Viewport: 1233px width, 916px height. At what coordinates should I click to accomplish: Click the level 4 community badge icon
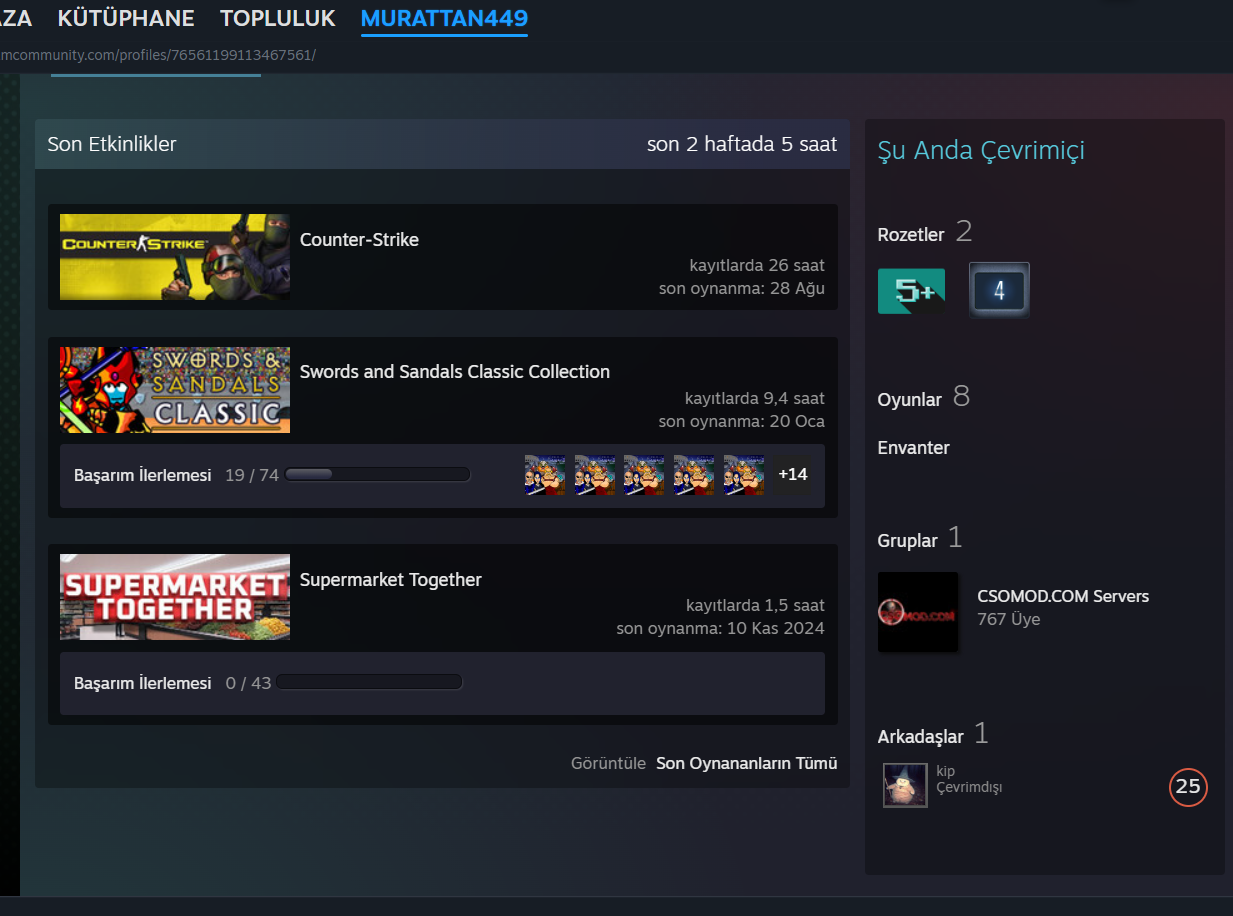coord(999,291)
